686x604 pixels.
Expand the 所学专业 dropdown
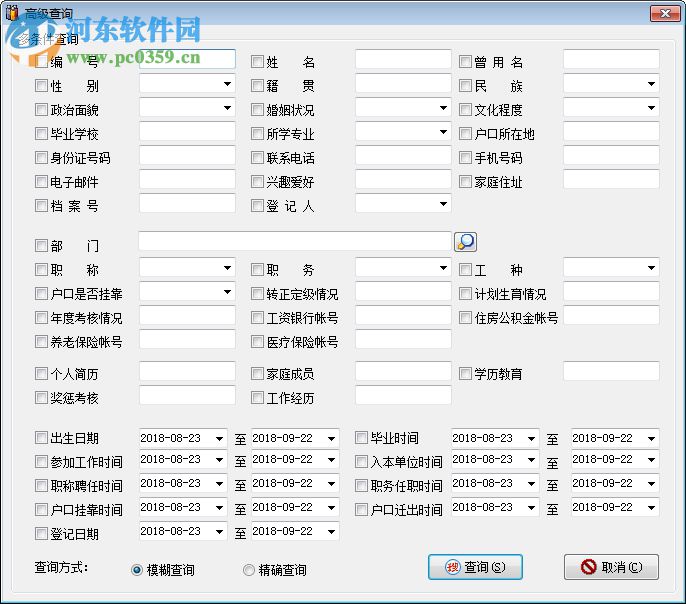(443, 132)
